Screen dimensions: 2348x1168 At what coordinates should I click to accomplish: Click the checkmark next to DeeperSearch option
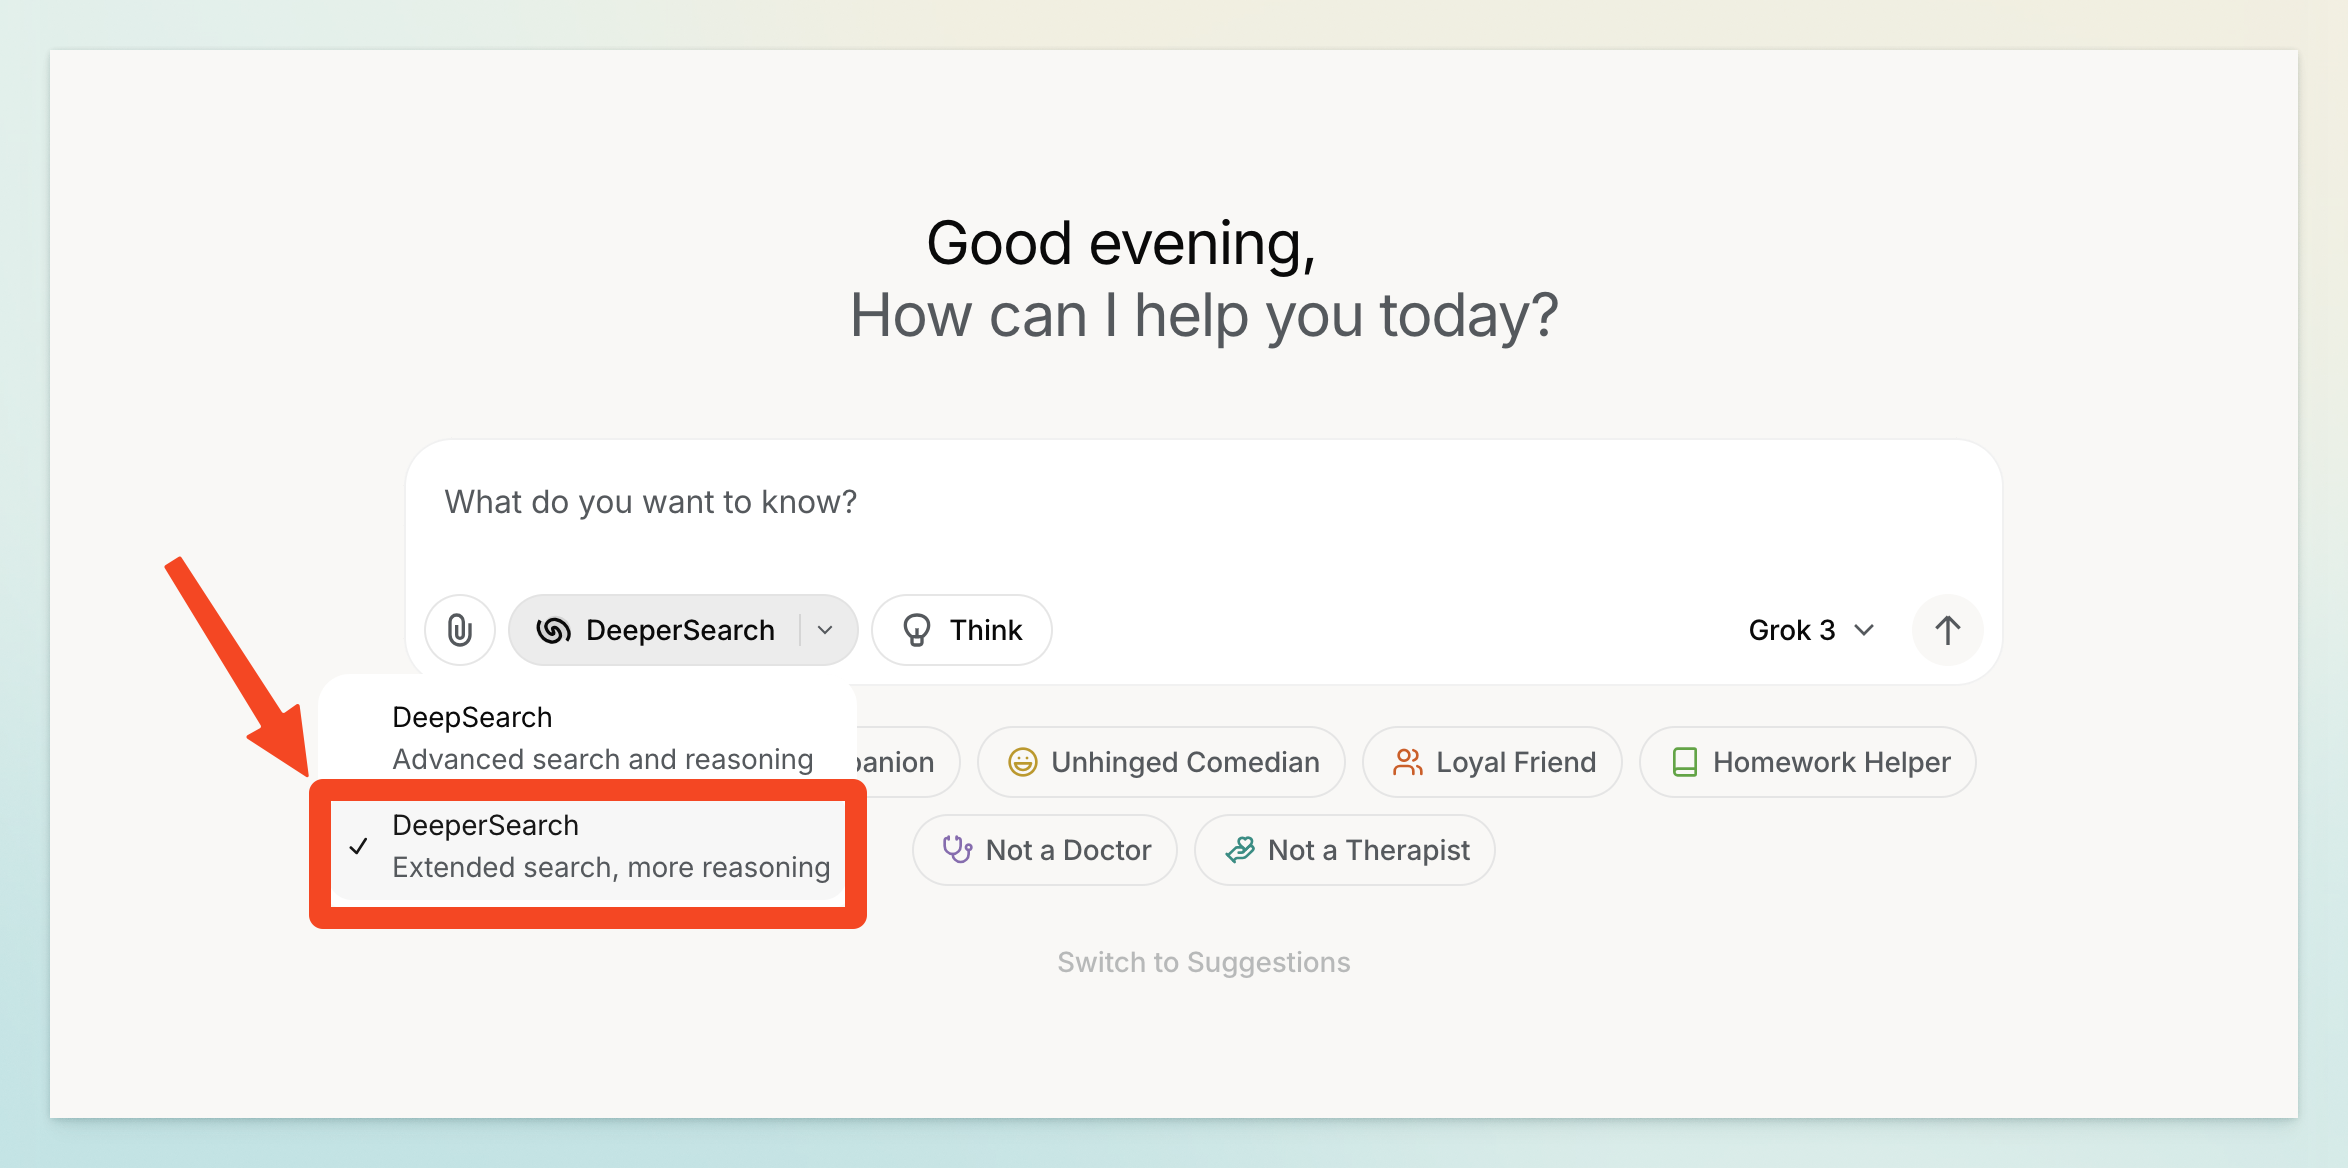point(359,846)
